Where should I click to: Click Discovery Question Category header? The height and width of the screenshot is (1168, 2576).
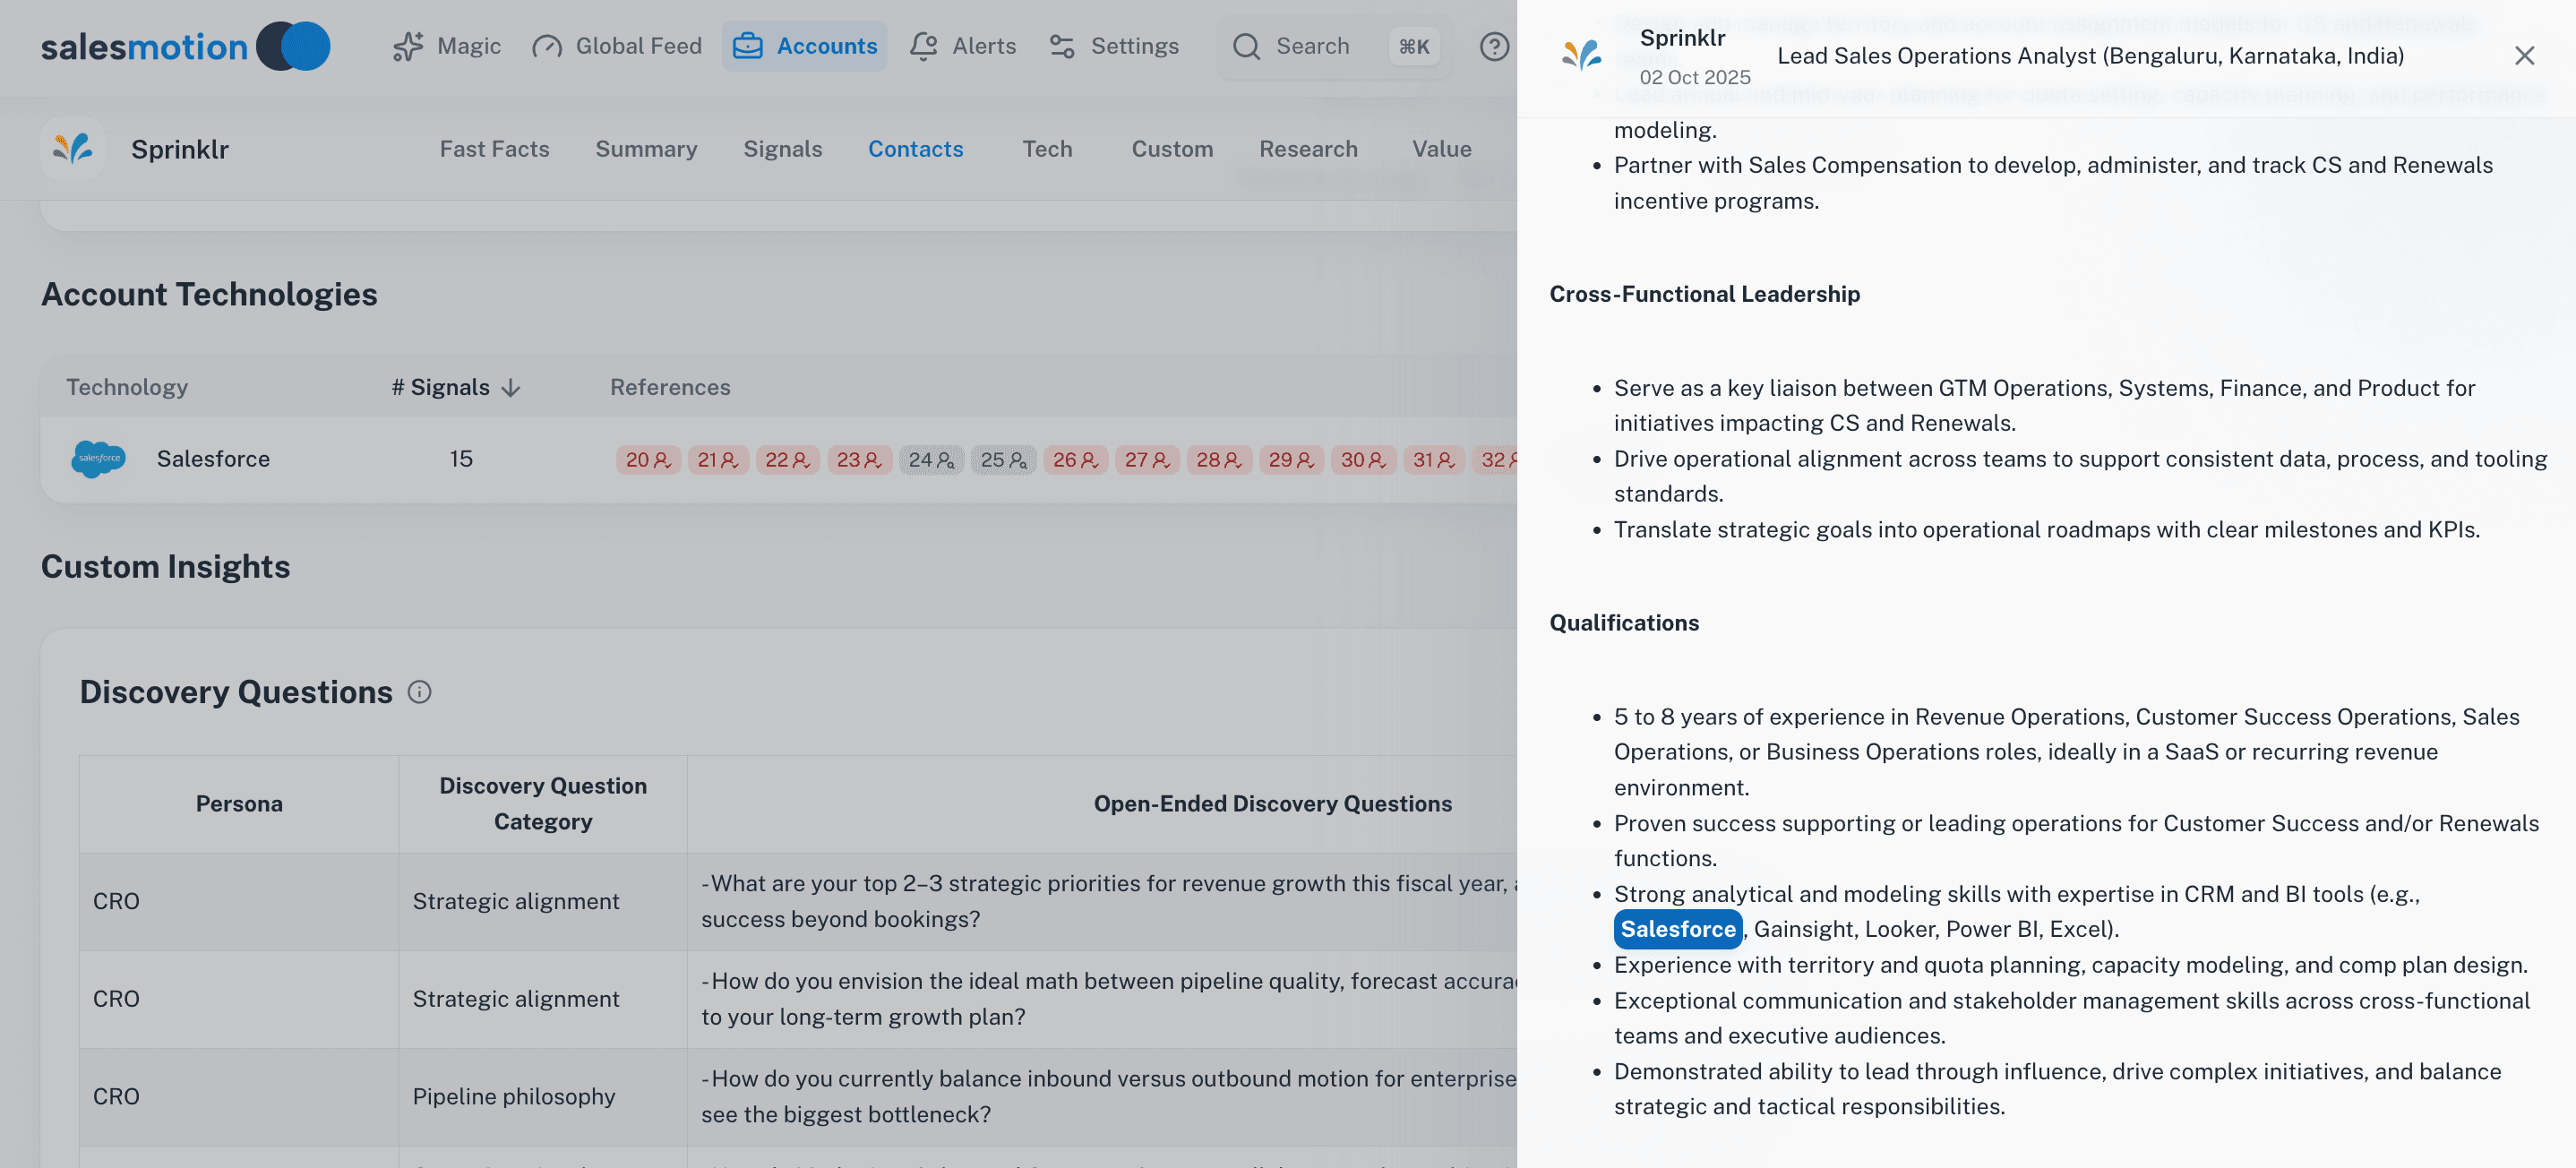tap(543, 804)
